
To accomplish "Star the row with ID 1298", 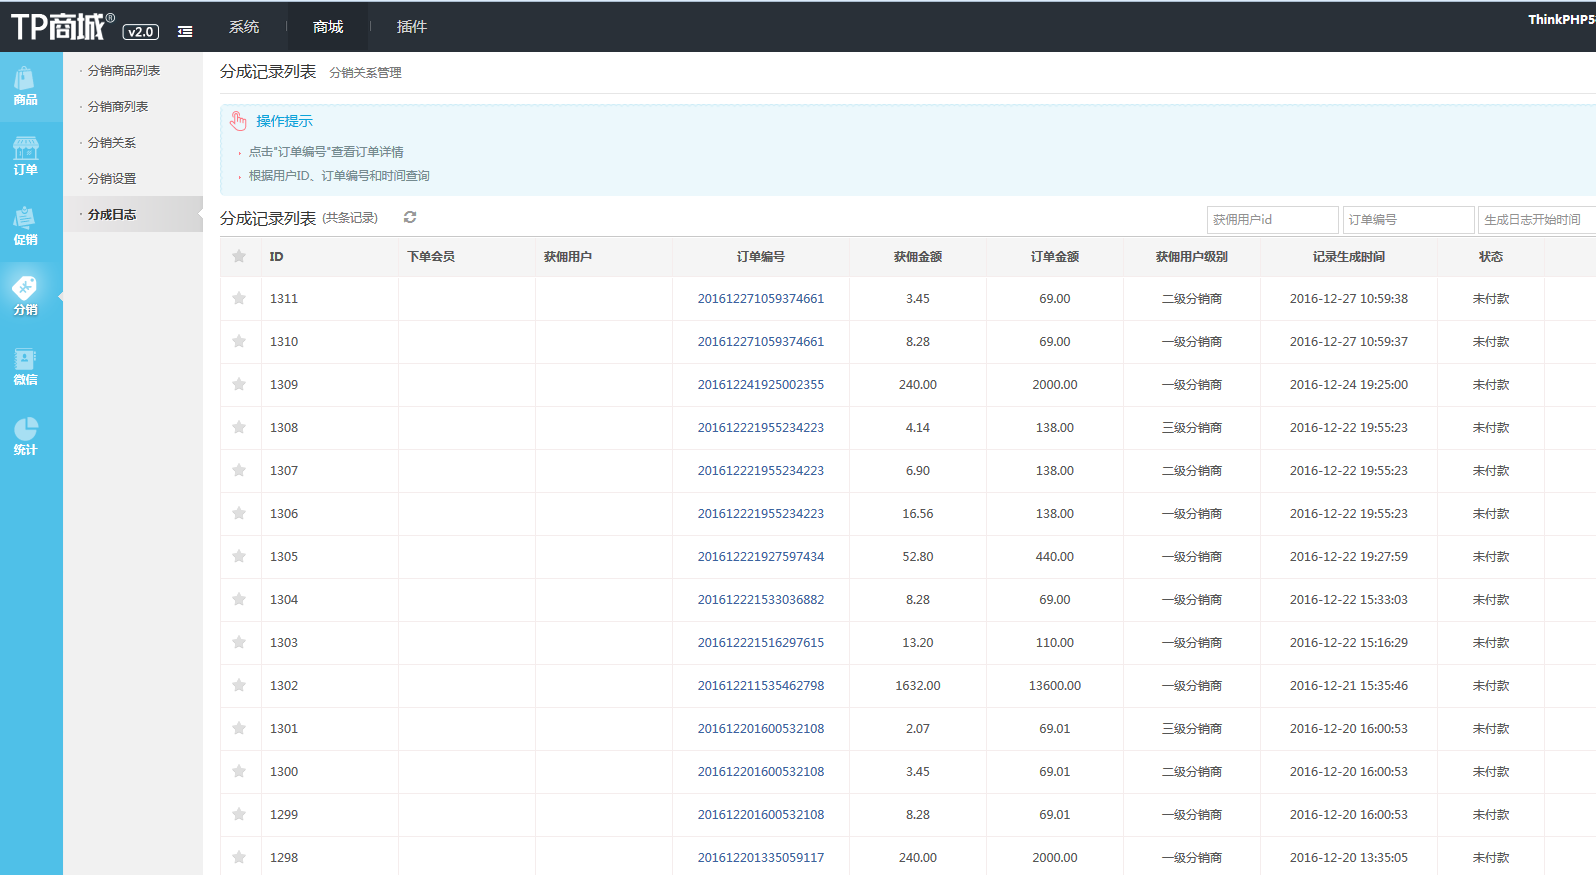I will (x=239, y=857).
